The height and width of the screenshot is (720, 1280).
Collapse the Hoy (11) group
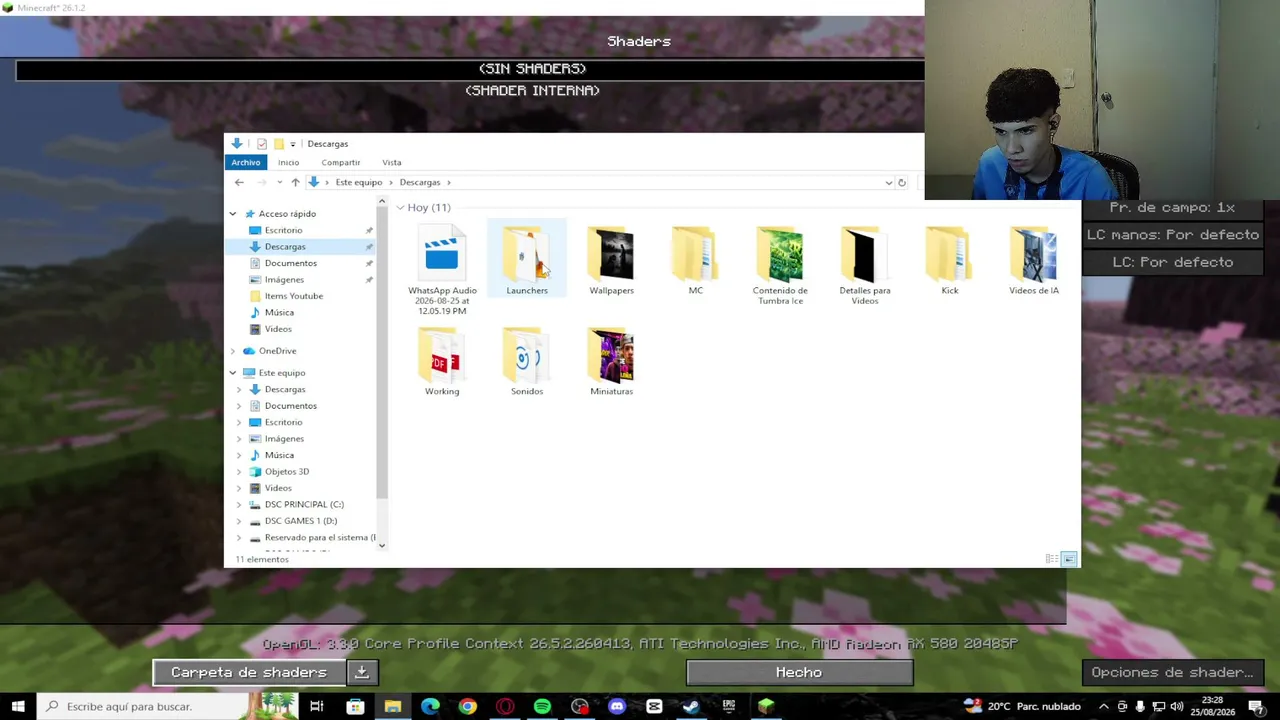coord(400,207)
